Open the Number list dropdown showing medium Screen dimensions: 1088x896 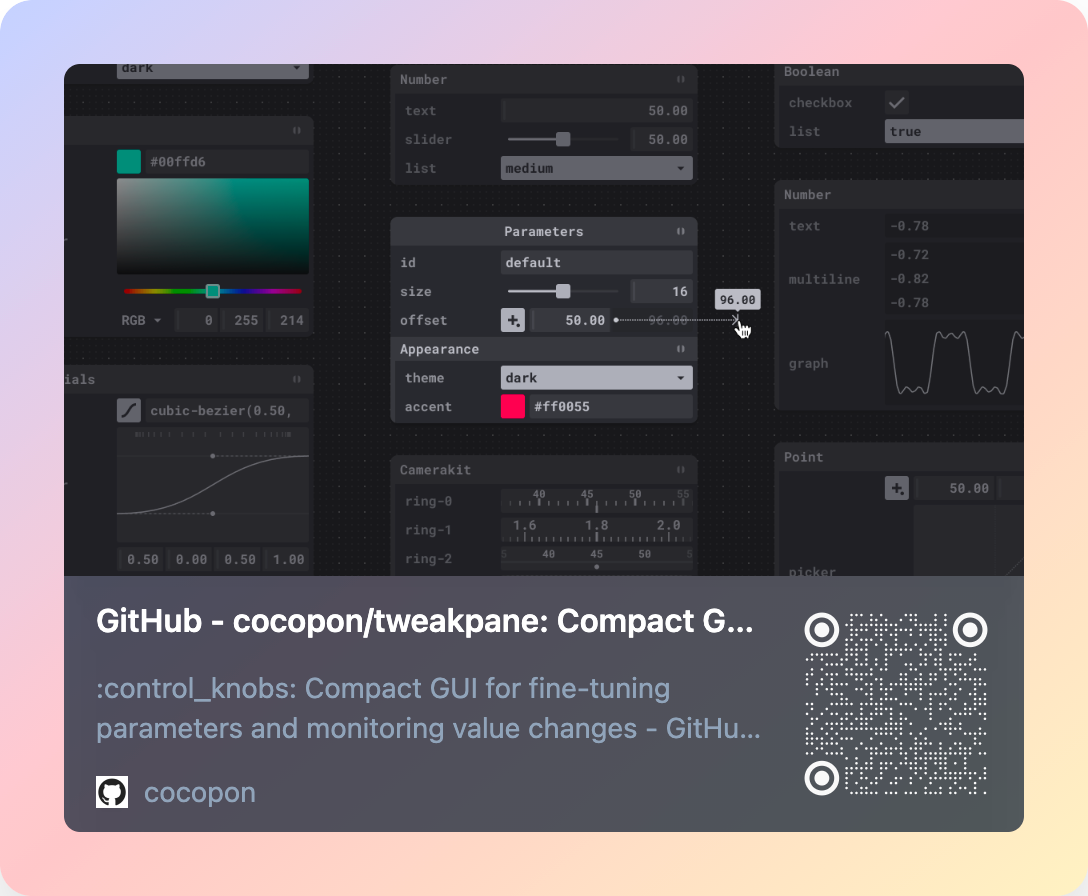(x=596, y=168)
